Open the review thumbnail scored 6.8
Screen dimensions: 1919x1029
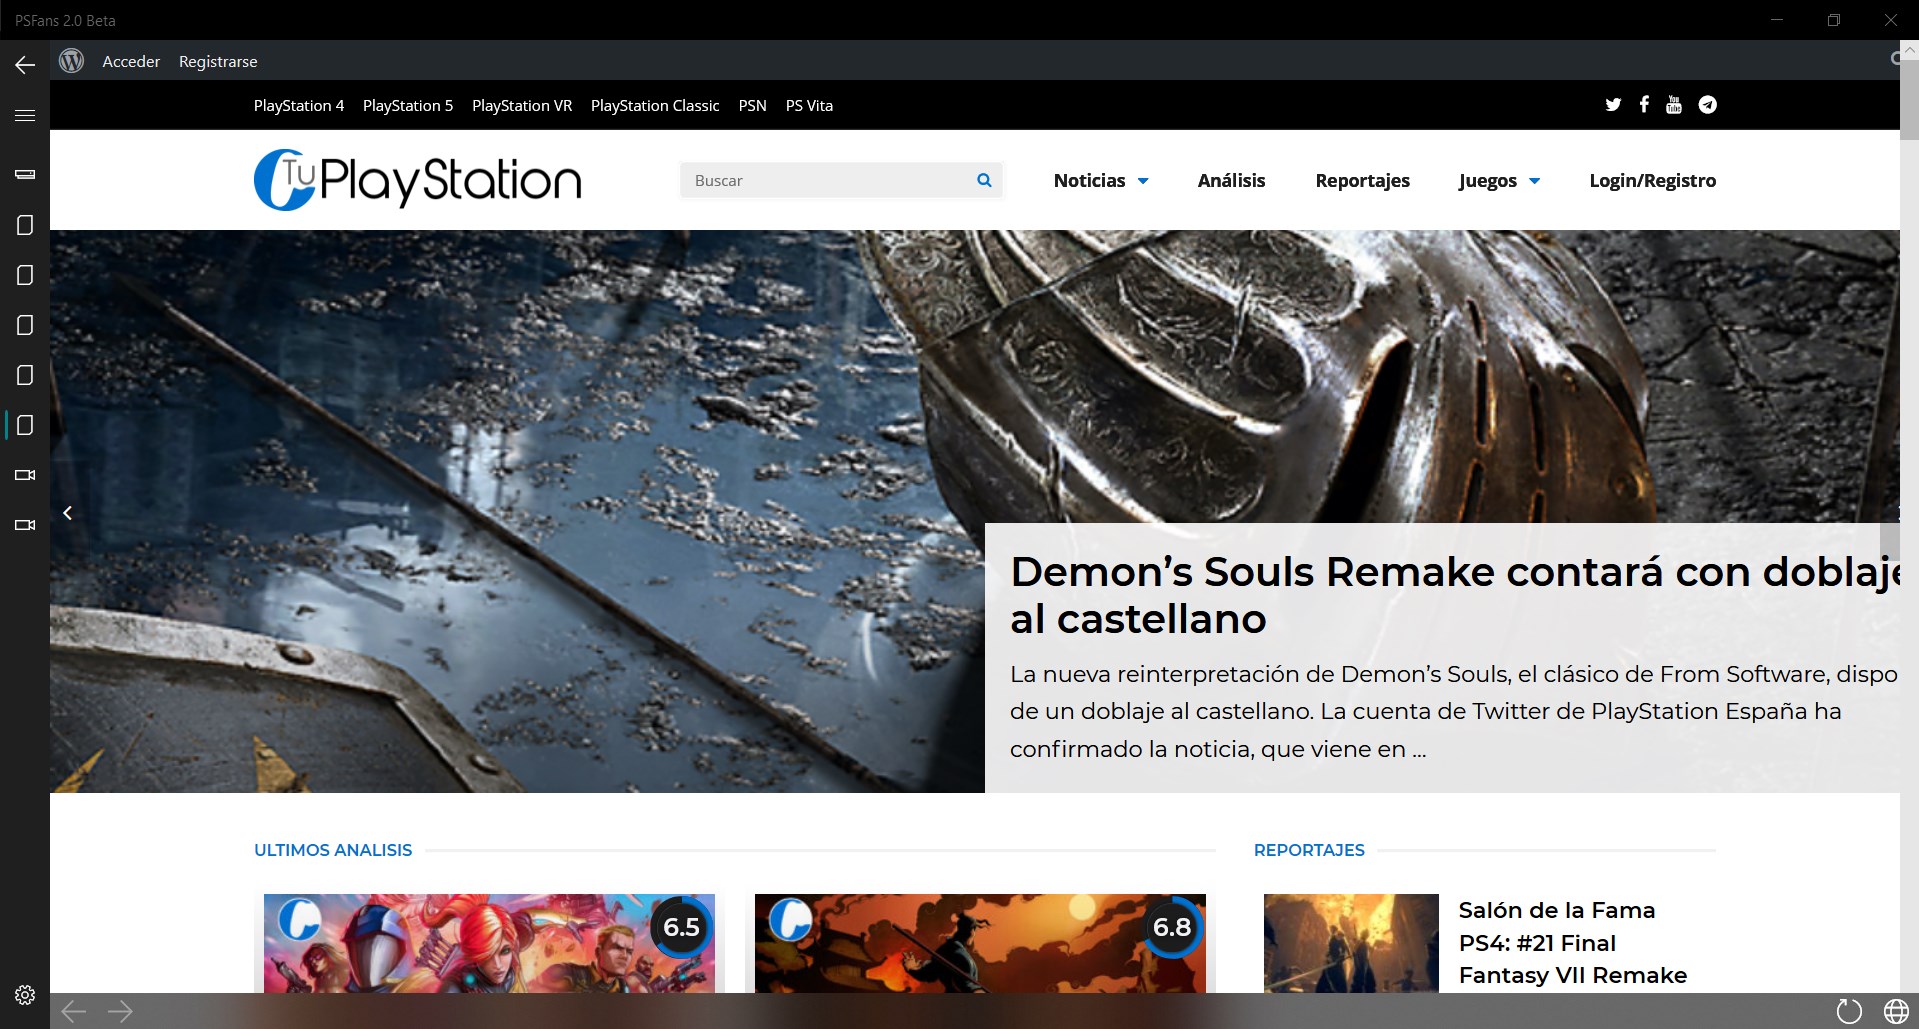click(980, 943)
